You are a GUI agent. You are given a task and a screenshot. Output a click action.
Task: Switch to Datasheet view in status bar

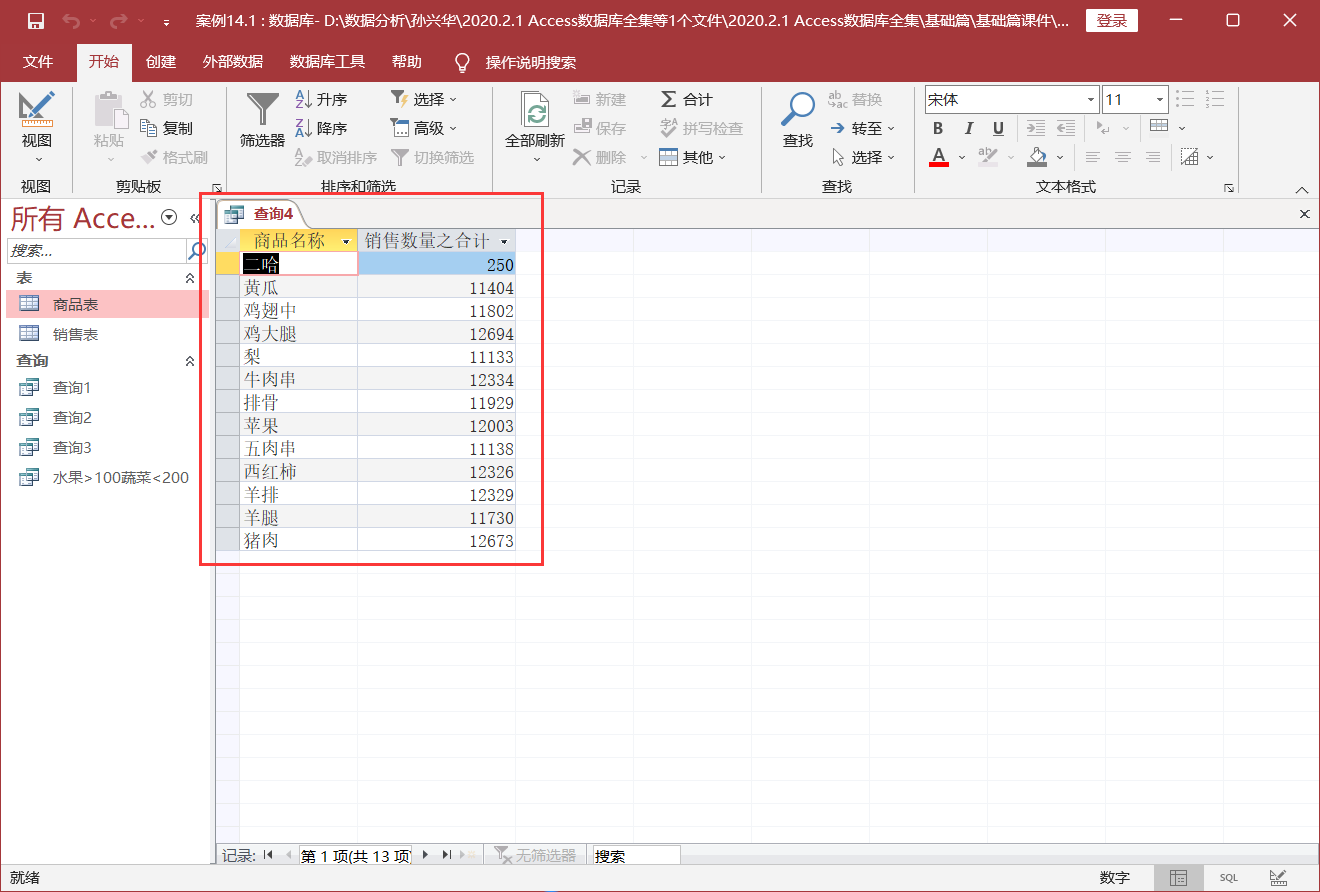(x=1179, y=878)
